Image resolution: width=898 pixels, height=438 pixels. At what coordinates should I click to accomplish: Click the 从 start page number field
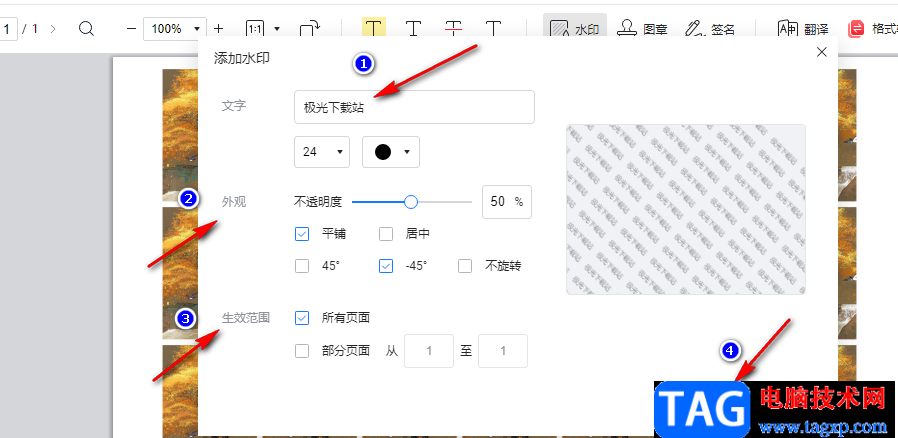click(x=429, y=351)
